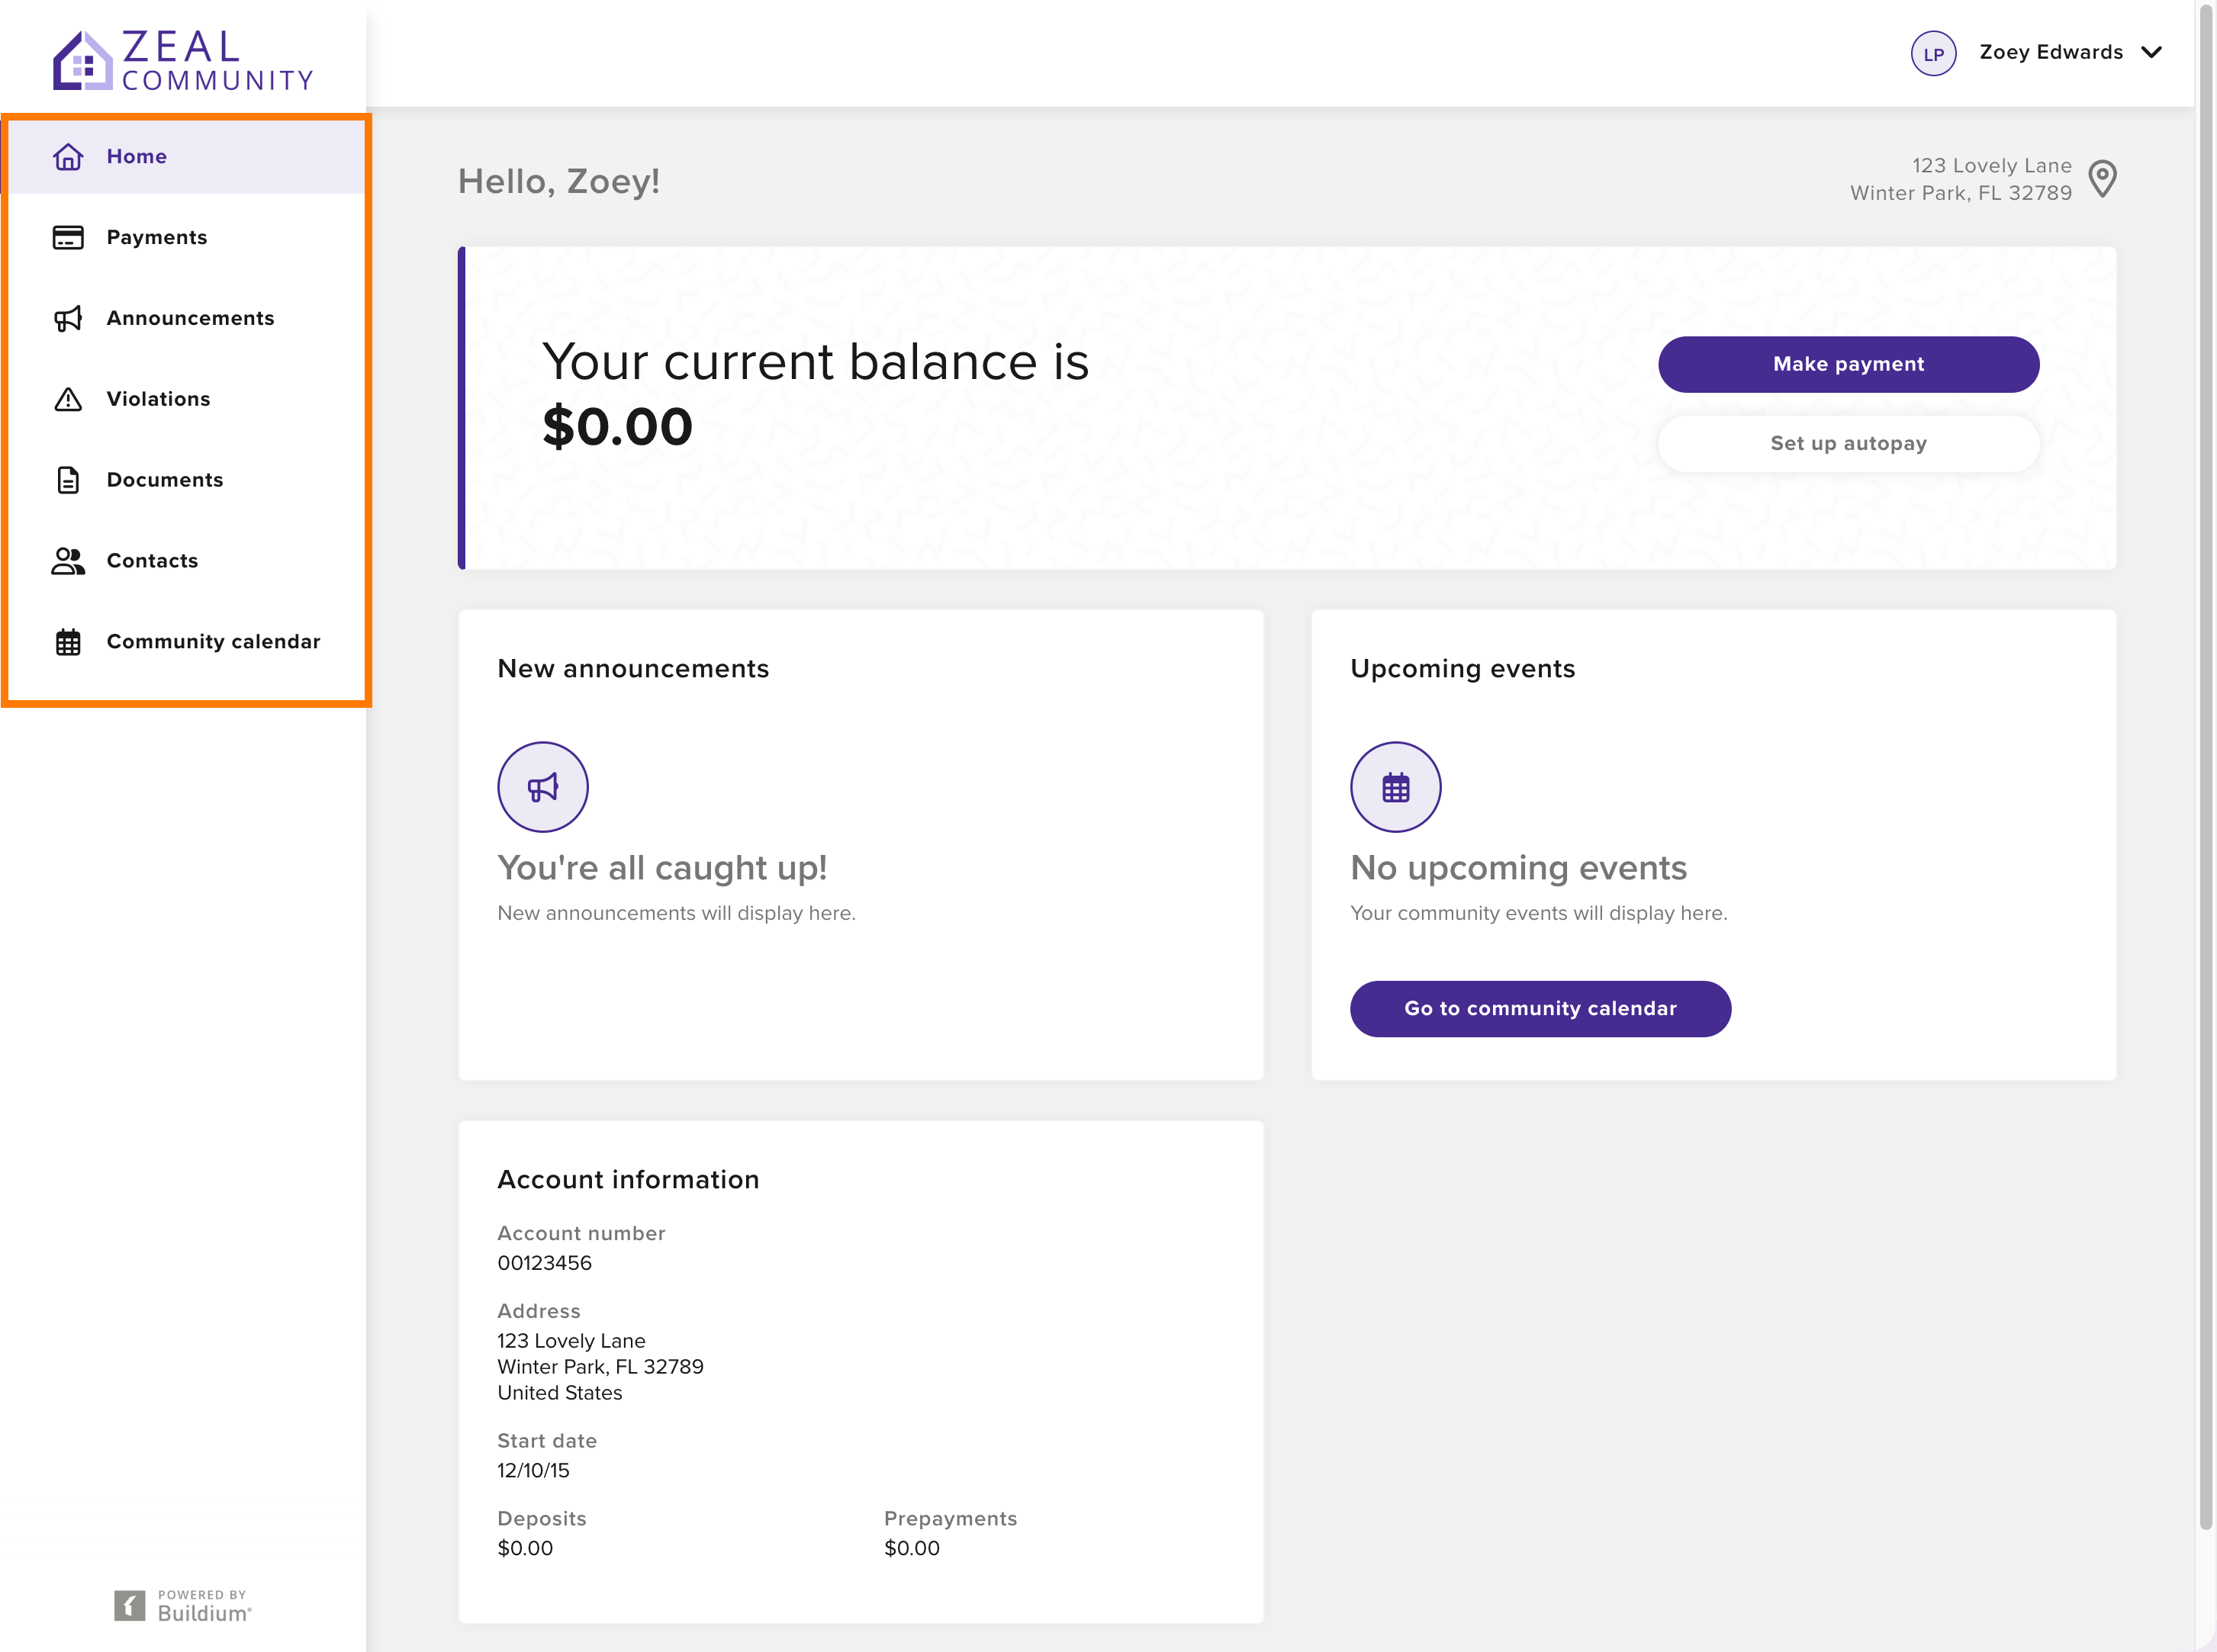Click the New announcements heading
Screen dimensions: 2217x1652
pos(633,668)
